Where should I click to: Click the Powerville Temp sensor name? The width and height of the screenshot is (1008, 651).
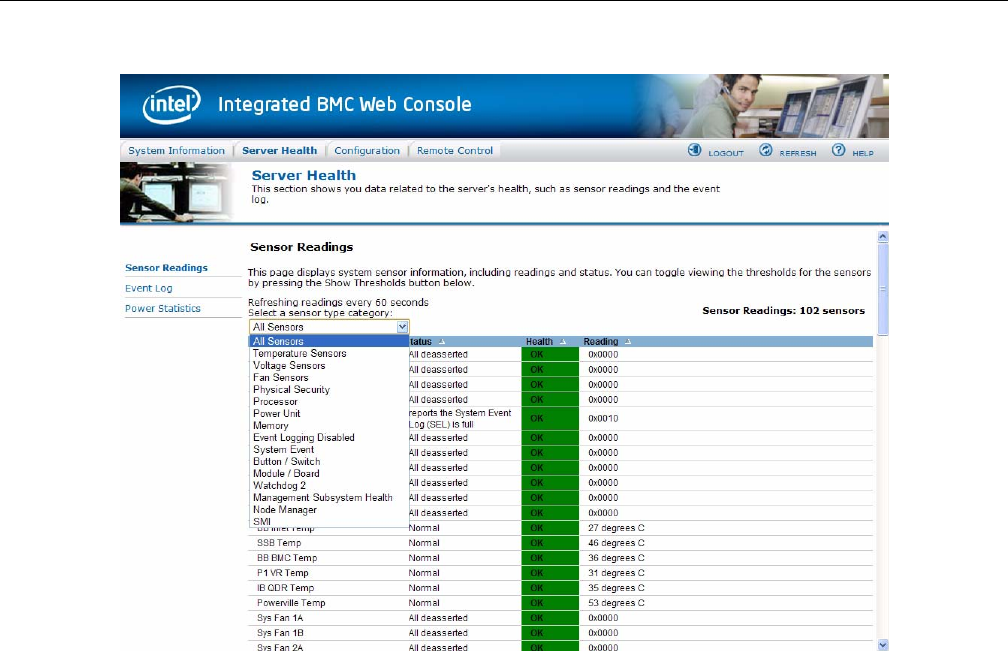pyautogui.click(x=291, y=603)
